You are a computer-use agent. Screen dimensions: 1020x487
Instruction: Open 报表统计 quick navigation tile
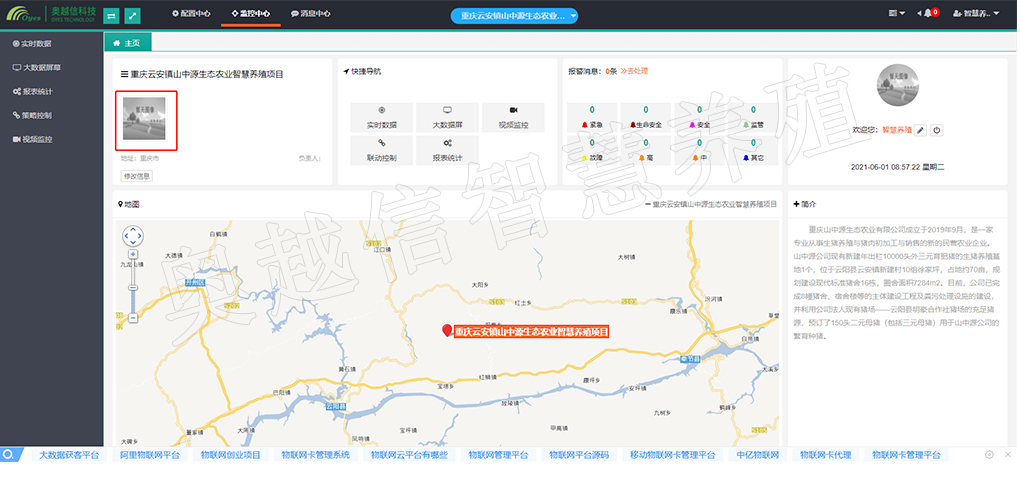447,150
